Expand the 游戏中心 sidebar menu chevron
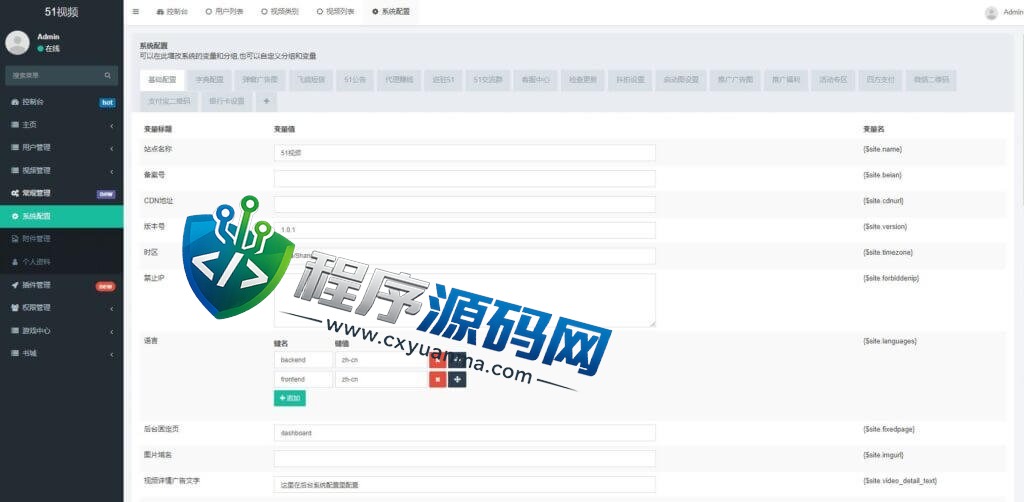 112,332
